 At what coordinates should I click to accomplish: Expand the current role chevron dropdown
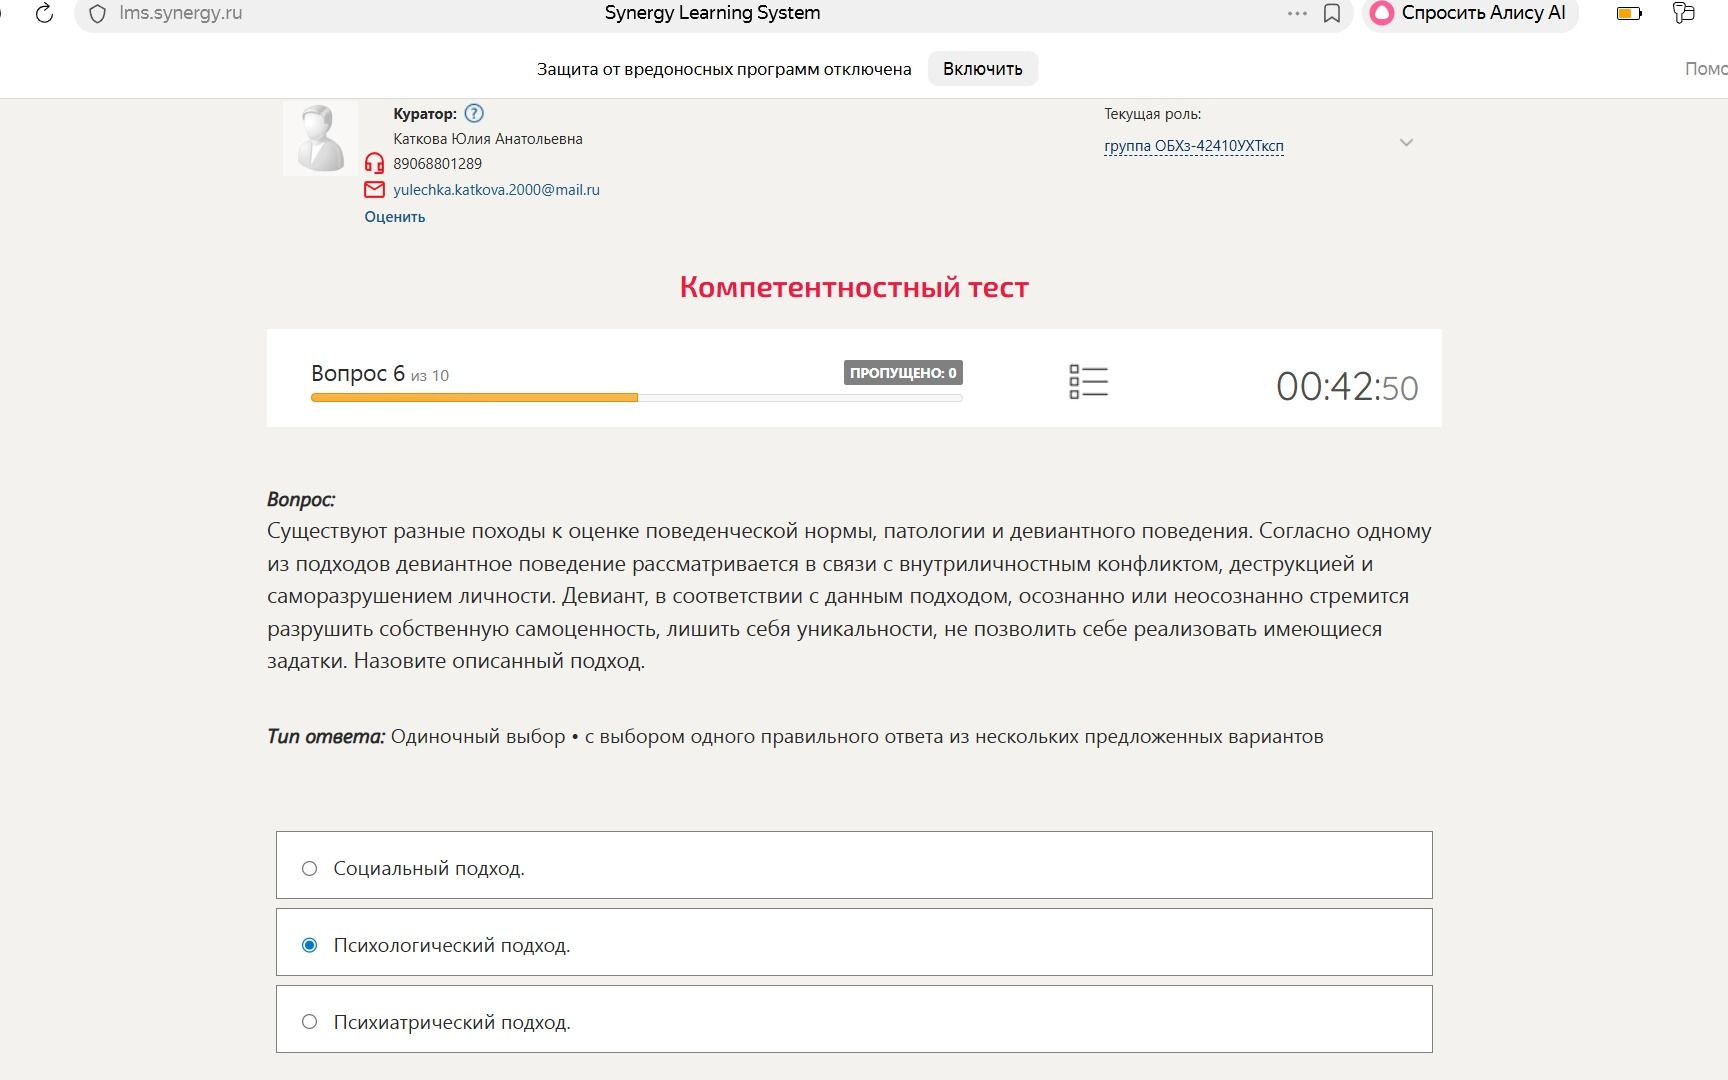click(1406, 142)
